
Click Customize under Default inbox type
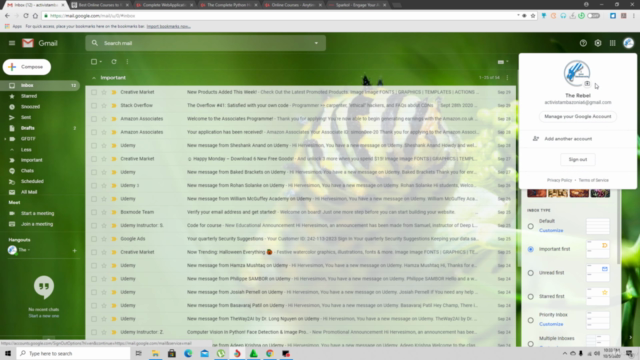[x=551, y=230]
